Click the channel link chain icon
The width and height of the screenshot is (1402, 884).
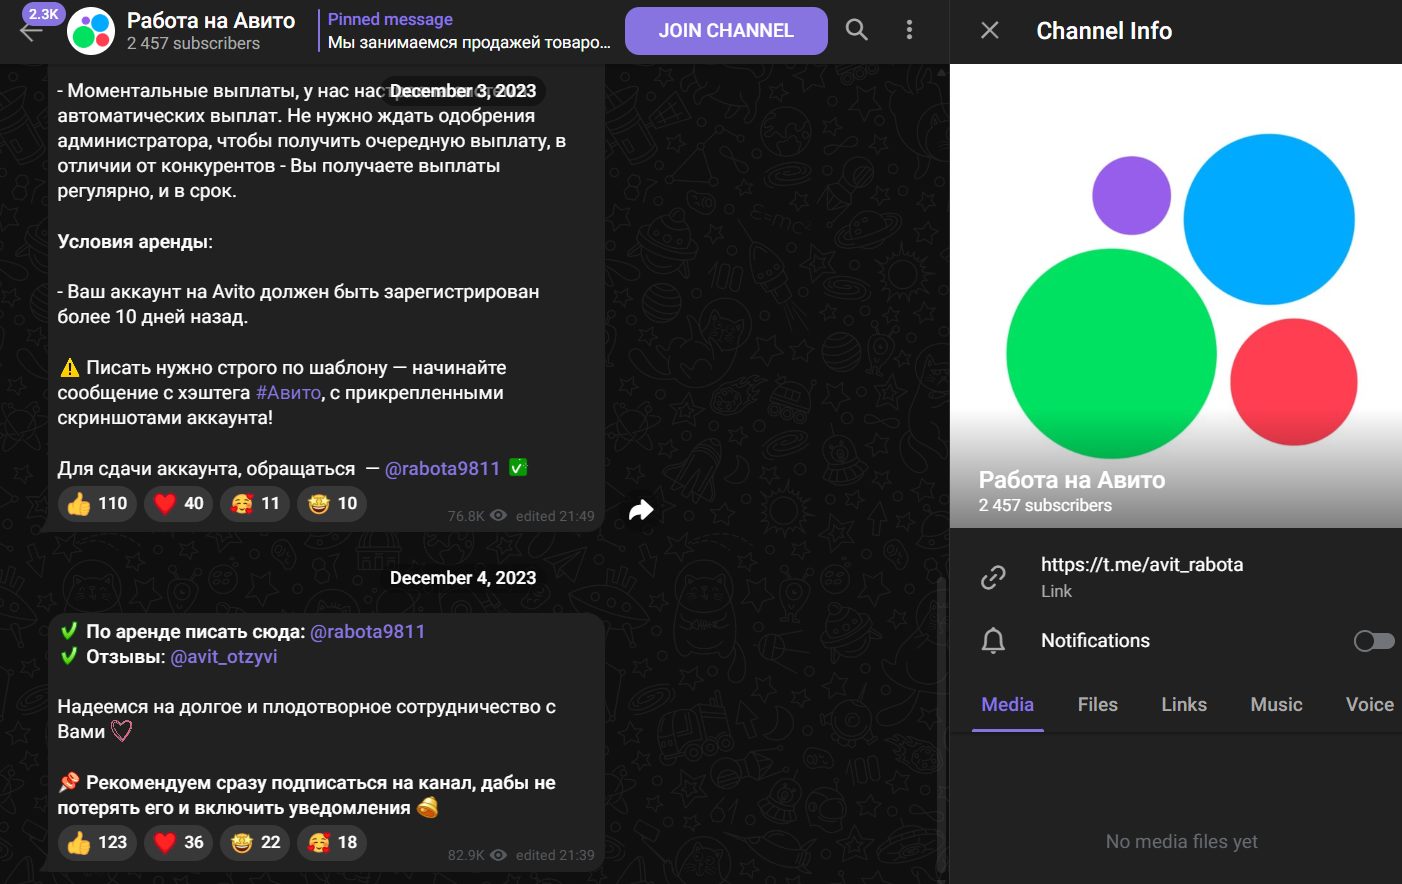pos(993,577)
